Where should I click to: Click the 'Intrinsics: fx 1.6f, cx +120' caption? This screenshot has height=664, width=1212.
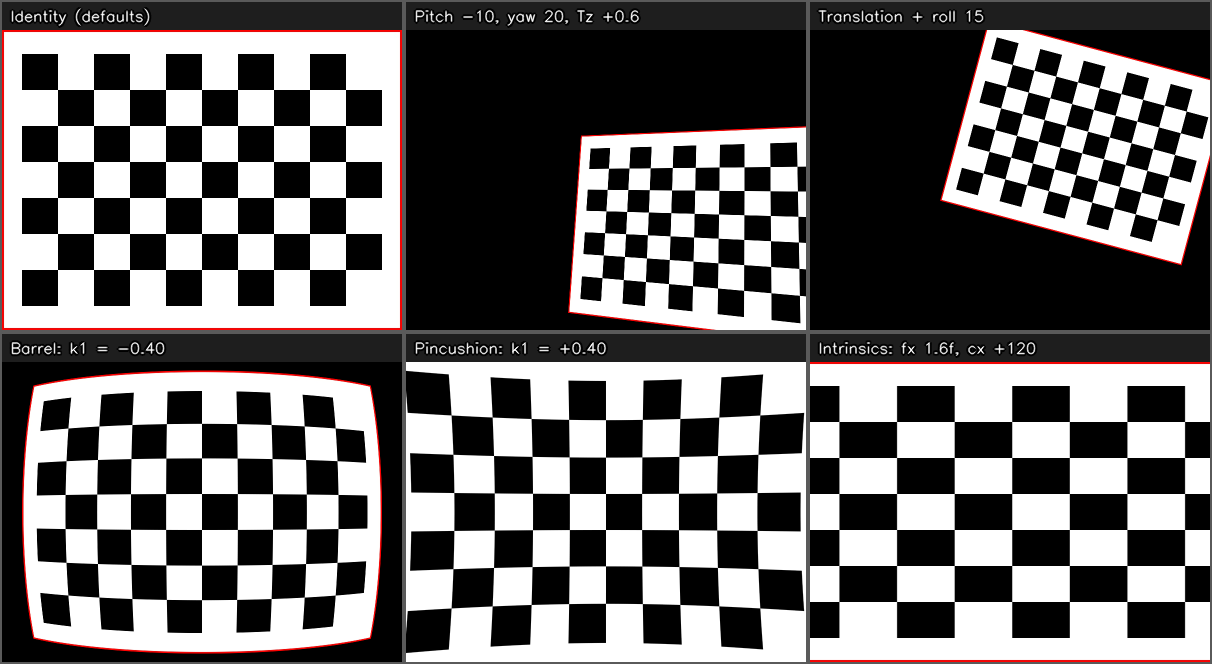coord(927,348)
